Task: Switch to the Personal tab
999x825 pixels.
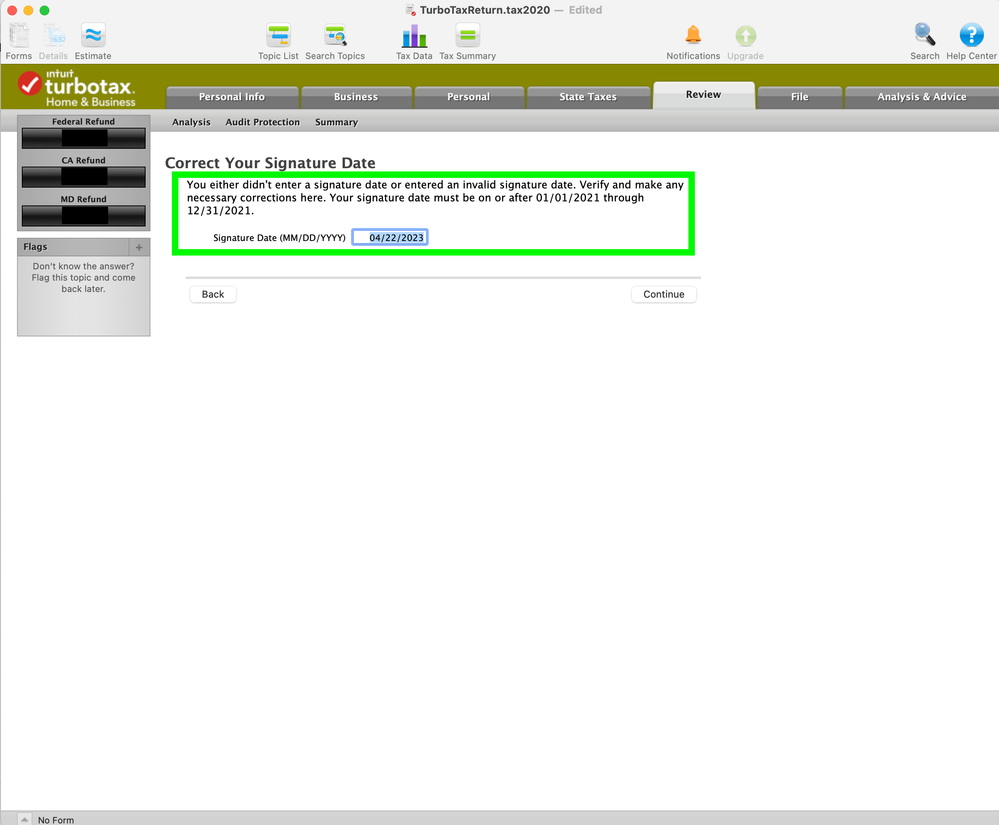Action: (469, 97)
